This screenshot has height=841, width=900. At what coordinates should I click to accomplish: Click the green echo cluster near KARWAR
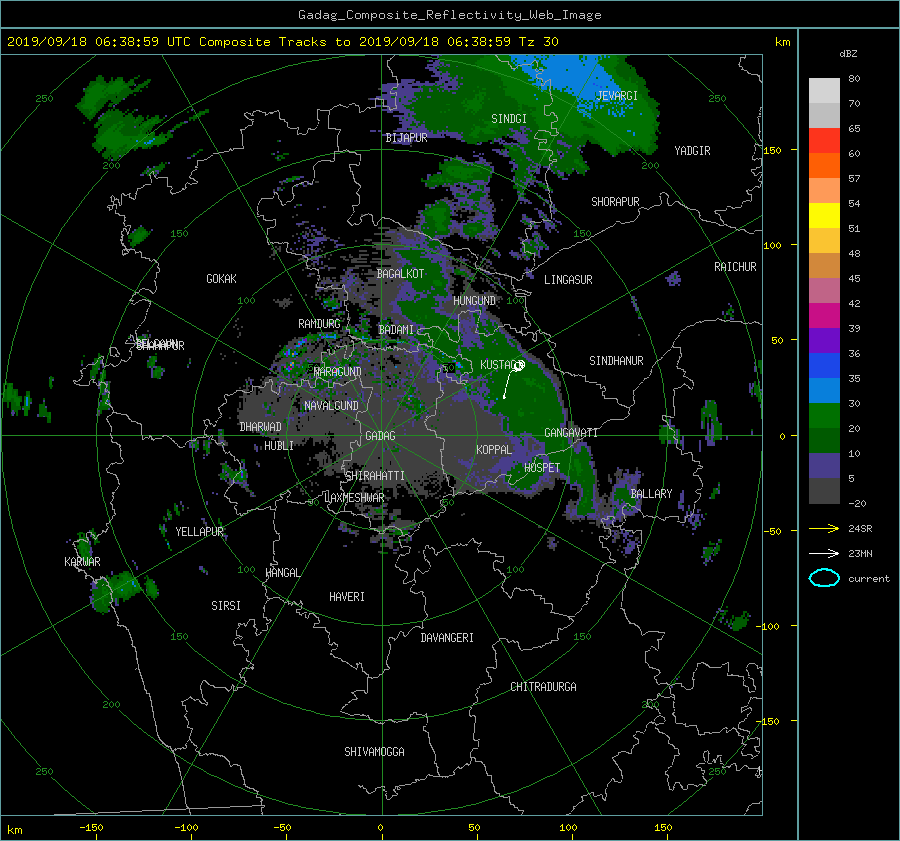pos(118,590)
